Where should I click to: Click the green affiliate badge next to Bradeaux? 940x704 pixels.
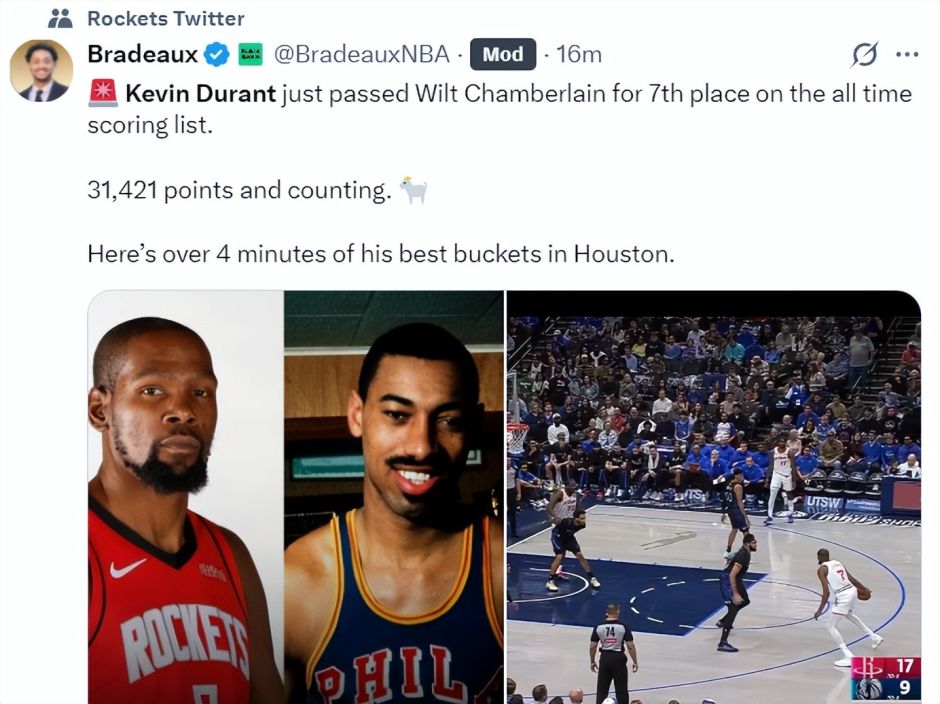[250, 55]
